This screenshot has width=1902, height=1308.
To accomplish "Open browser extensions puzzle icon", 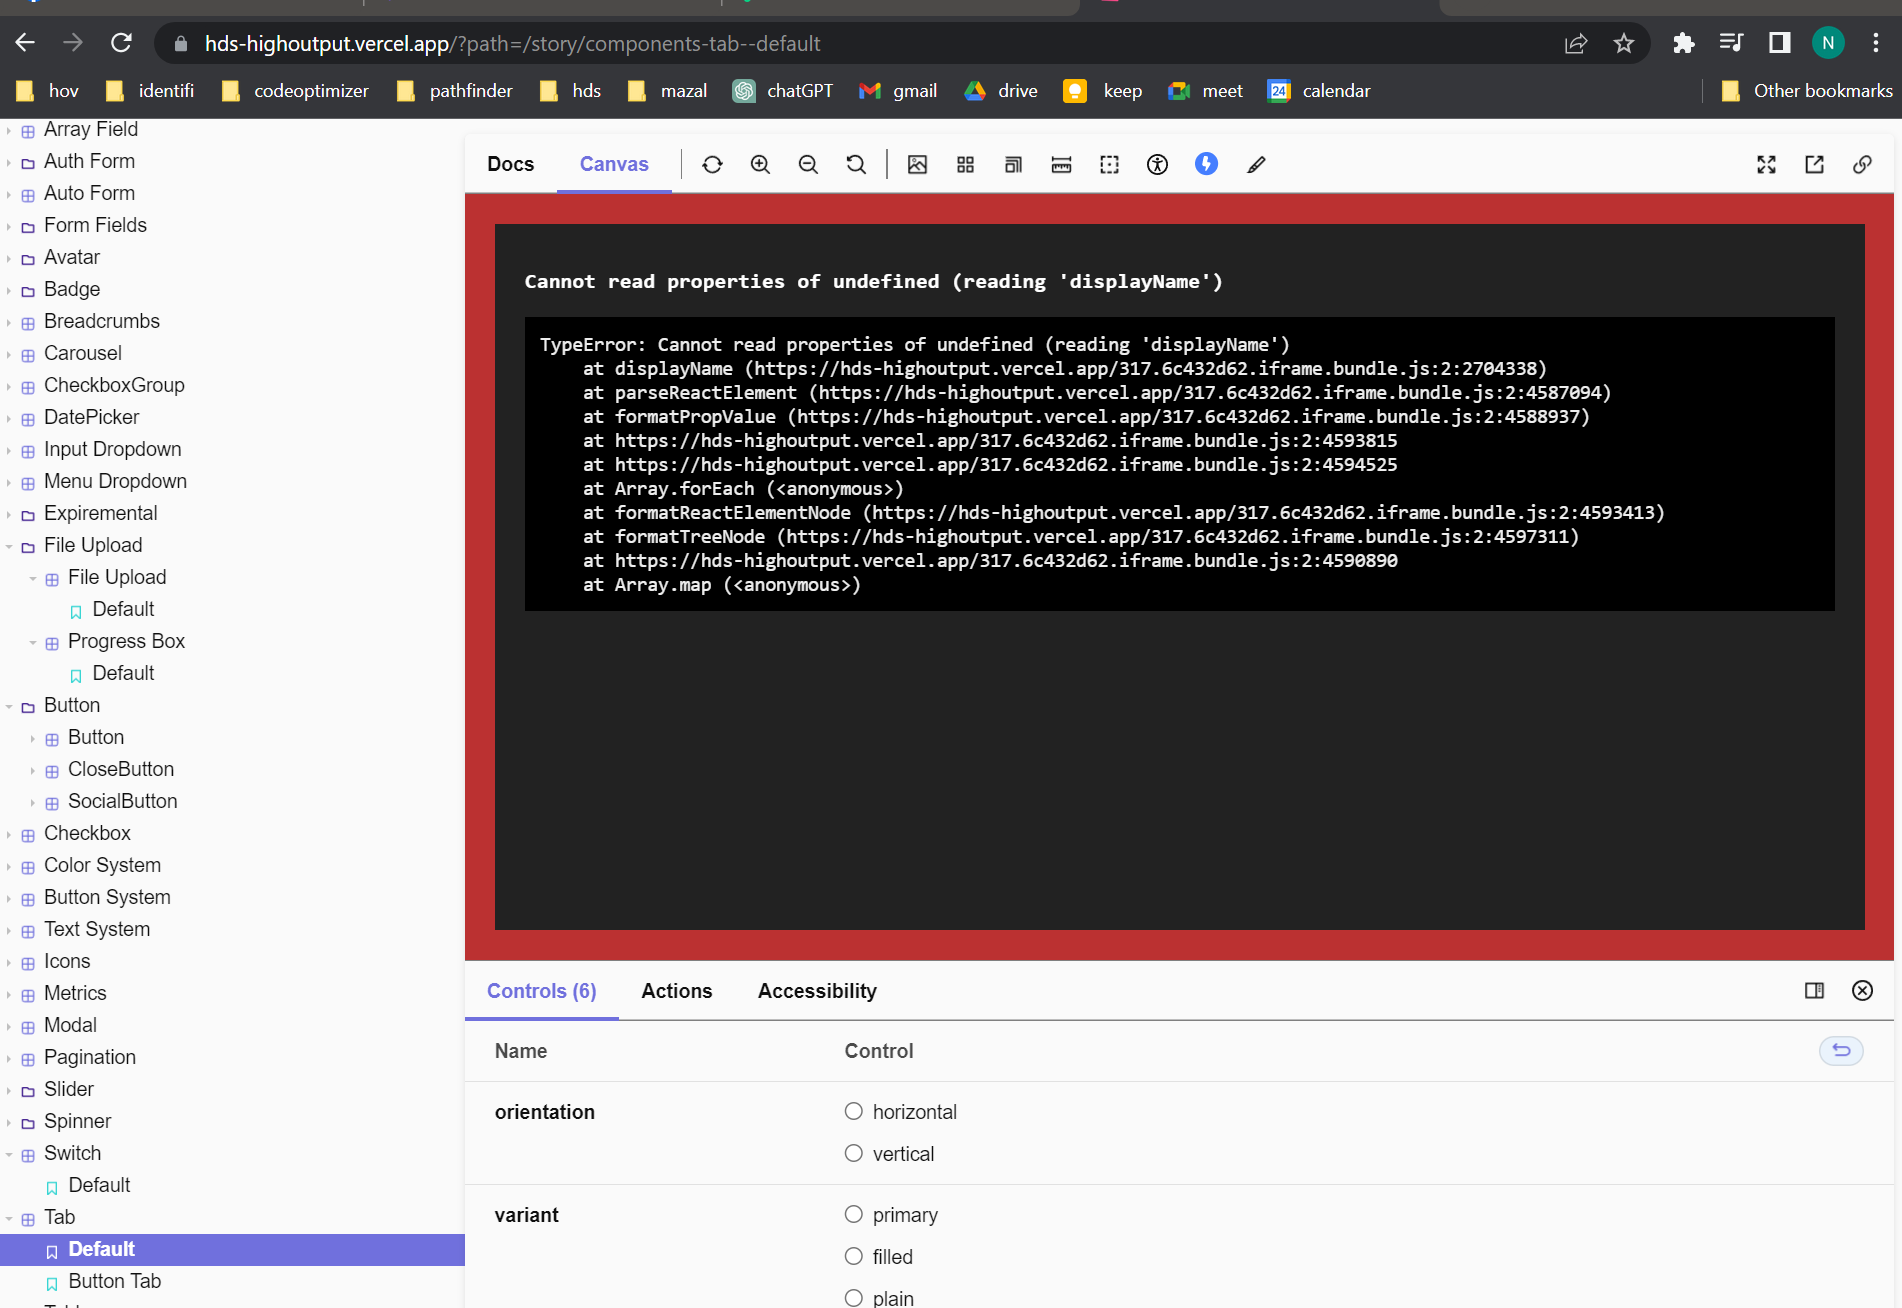I will click(1684, 43).
